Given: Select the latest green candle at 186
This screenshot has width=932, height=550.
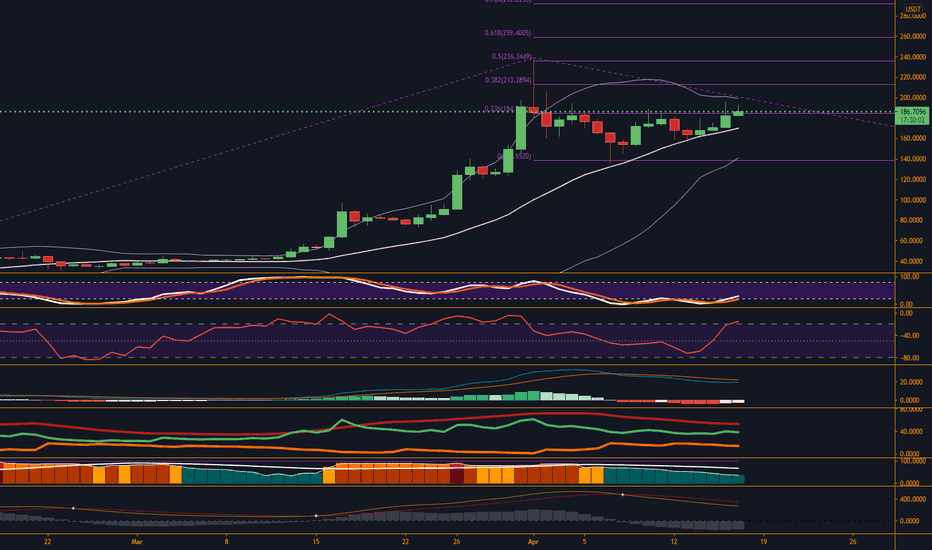Looking at the screenshot, I should 738,113.
